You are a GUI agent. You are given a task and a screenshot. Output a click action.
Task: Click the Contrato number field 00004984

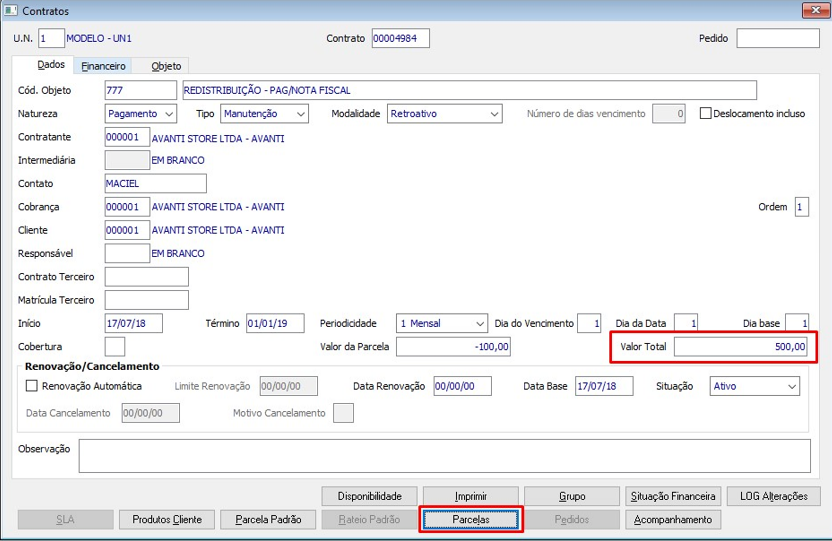pyautogui.click(x=401, y=38)
